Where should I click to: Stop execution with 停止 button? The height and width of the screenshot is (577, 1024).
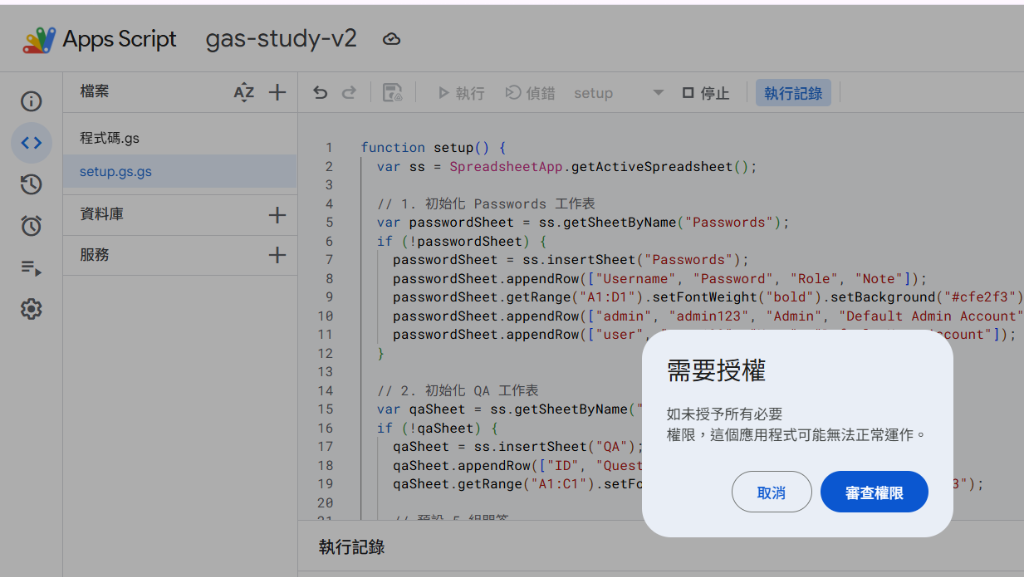click(x=705, y=93)
